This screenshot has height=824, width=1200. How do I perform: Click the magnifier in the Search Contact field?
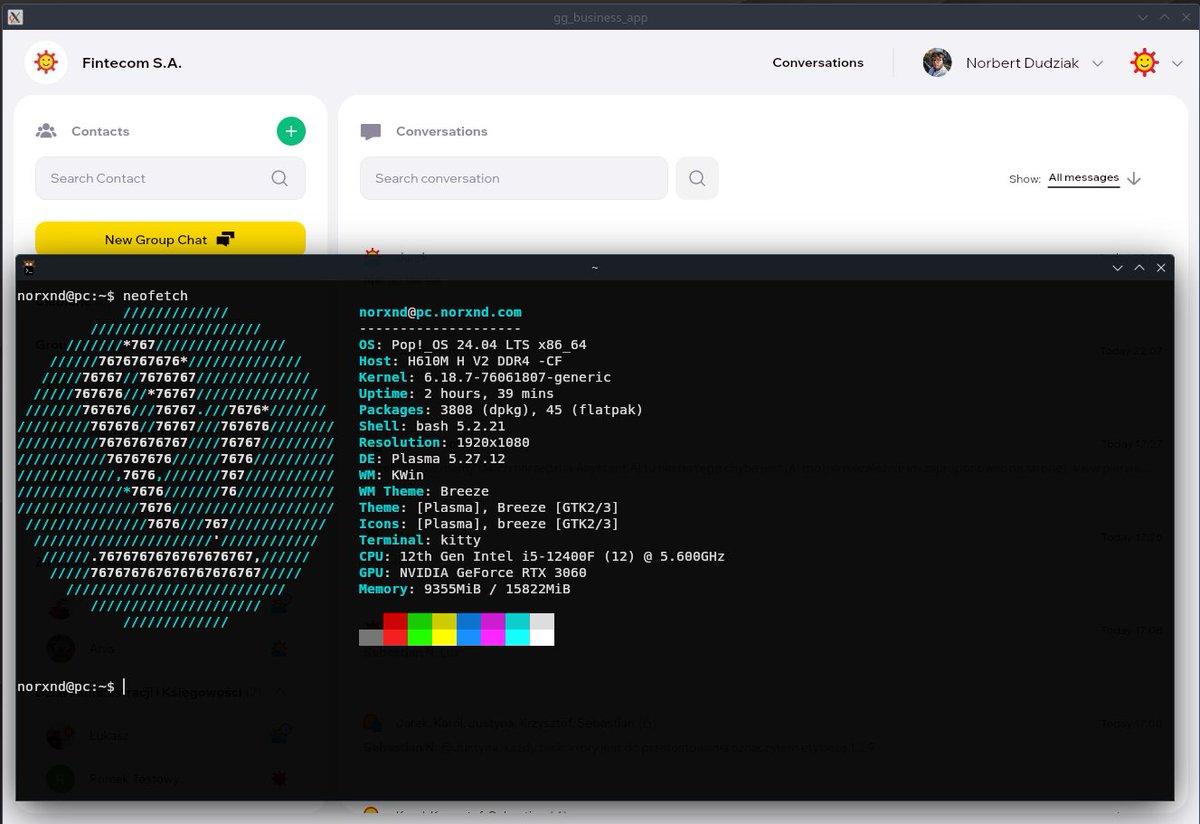click(x=279, y=178)
